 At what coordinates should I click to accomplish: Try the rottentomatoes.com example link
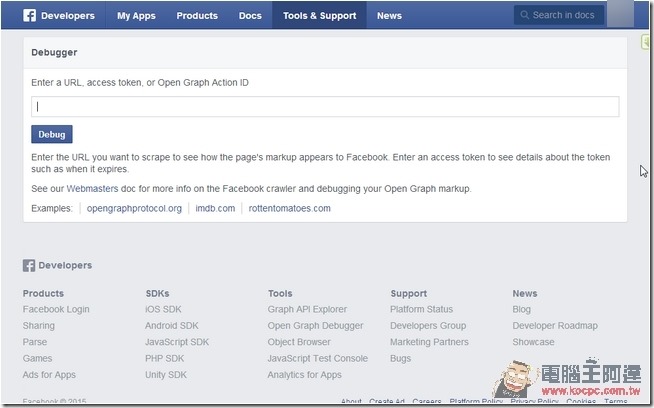click(x=289, y=208)
